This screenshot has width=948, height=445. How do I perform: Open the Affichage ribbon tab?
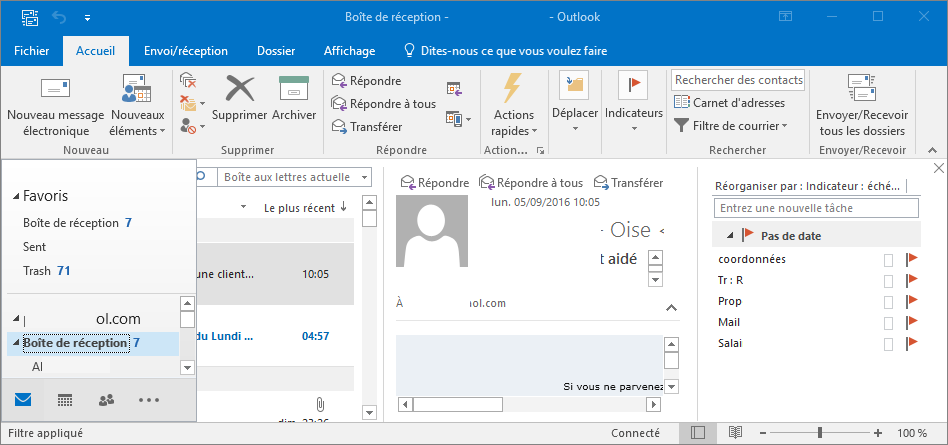(349, 51)
